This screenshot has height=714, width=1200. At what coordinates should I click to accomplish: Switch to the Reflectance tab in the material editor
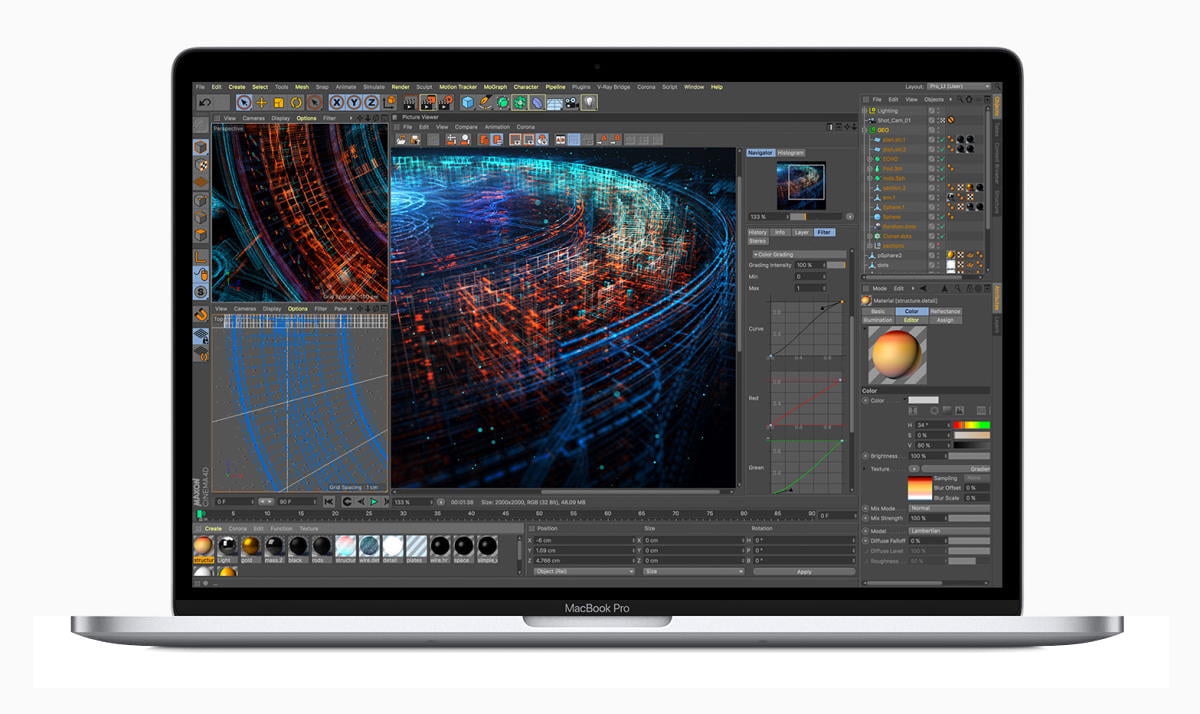(x=945, y=311)
